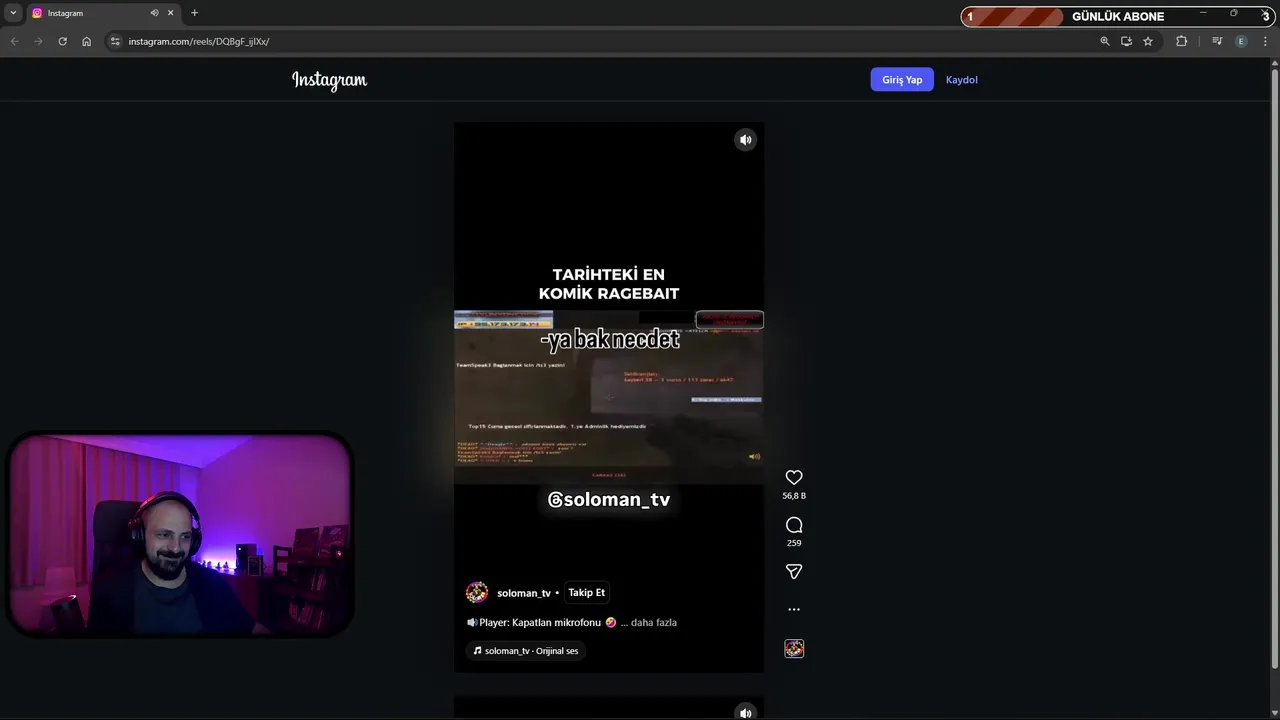Follow account with Takip Et button
The image size is (1280, 720).
[x=586, y=593]
